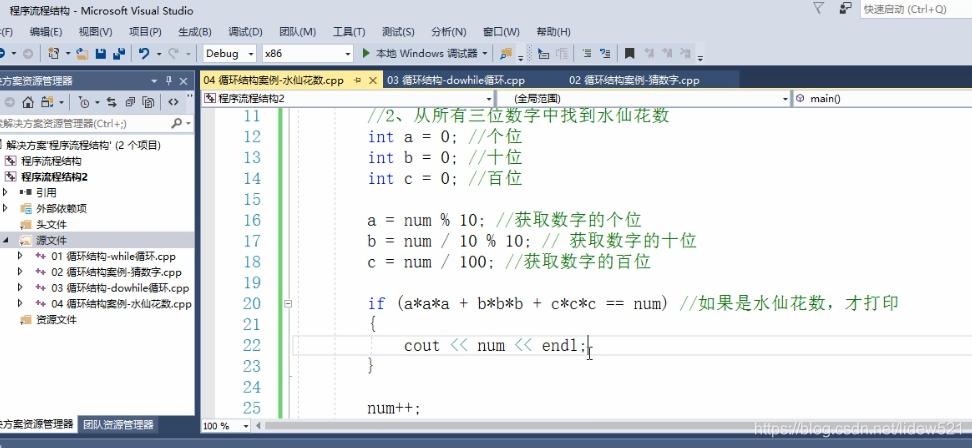This screenshot has height=448, width=972.
Task: Click the green start debugging arrow
Action: (x=366, y=53)
